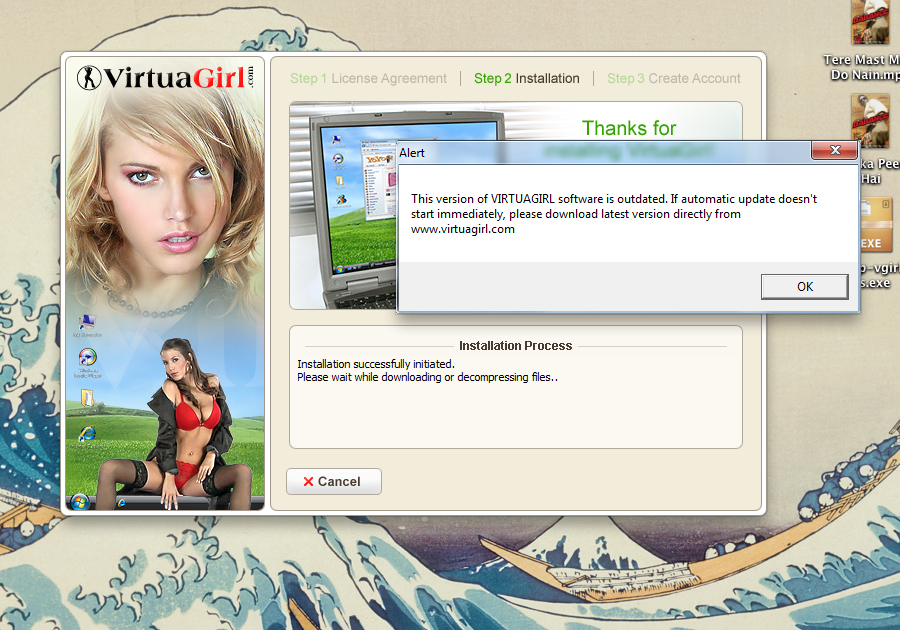Click the www.virtuagirl.com address in the alert
Image resolution: width=900 pixels, height=630 pixels.
[463, 230]
